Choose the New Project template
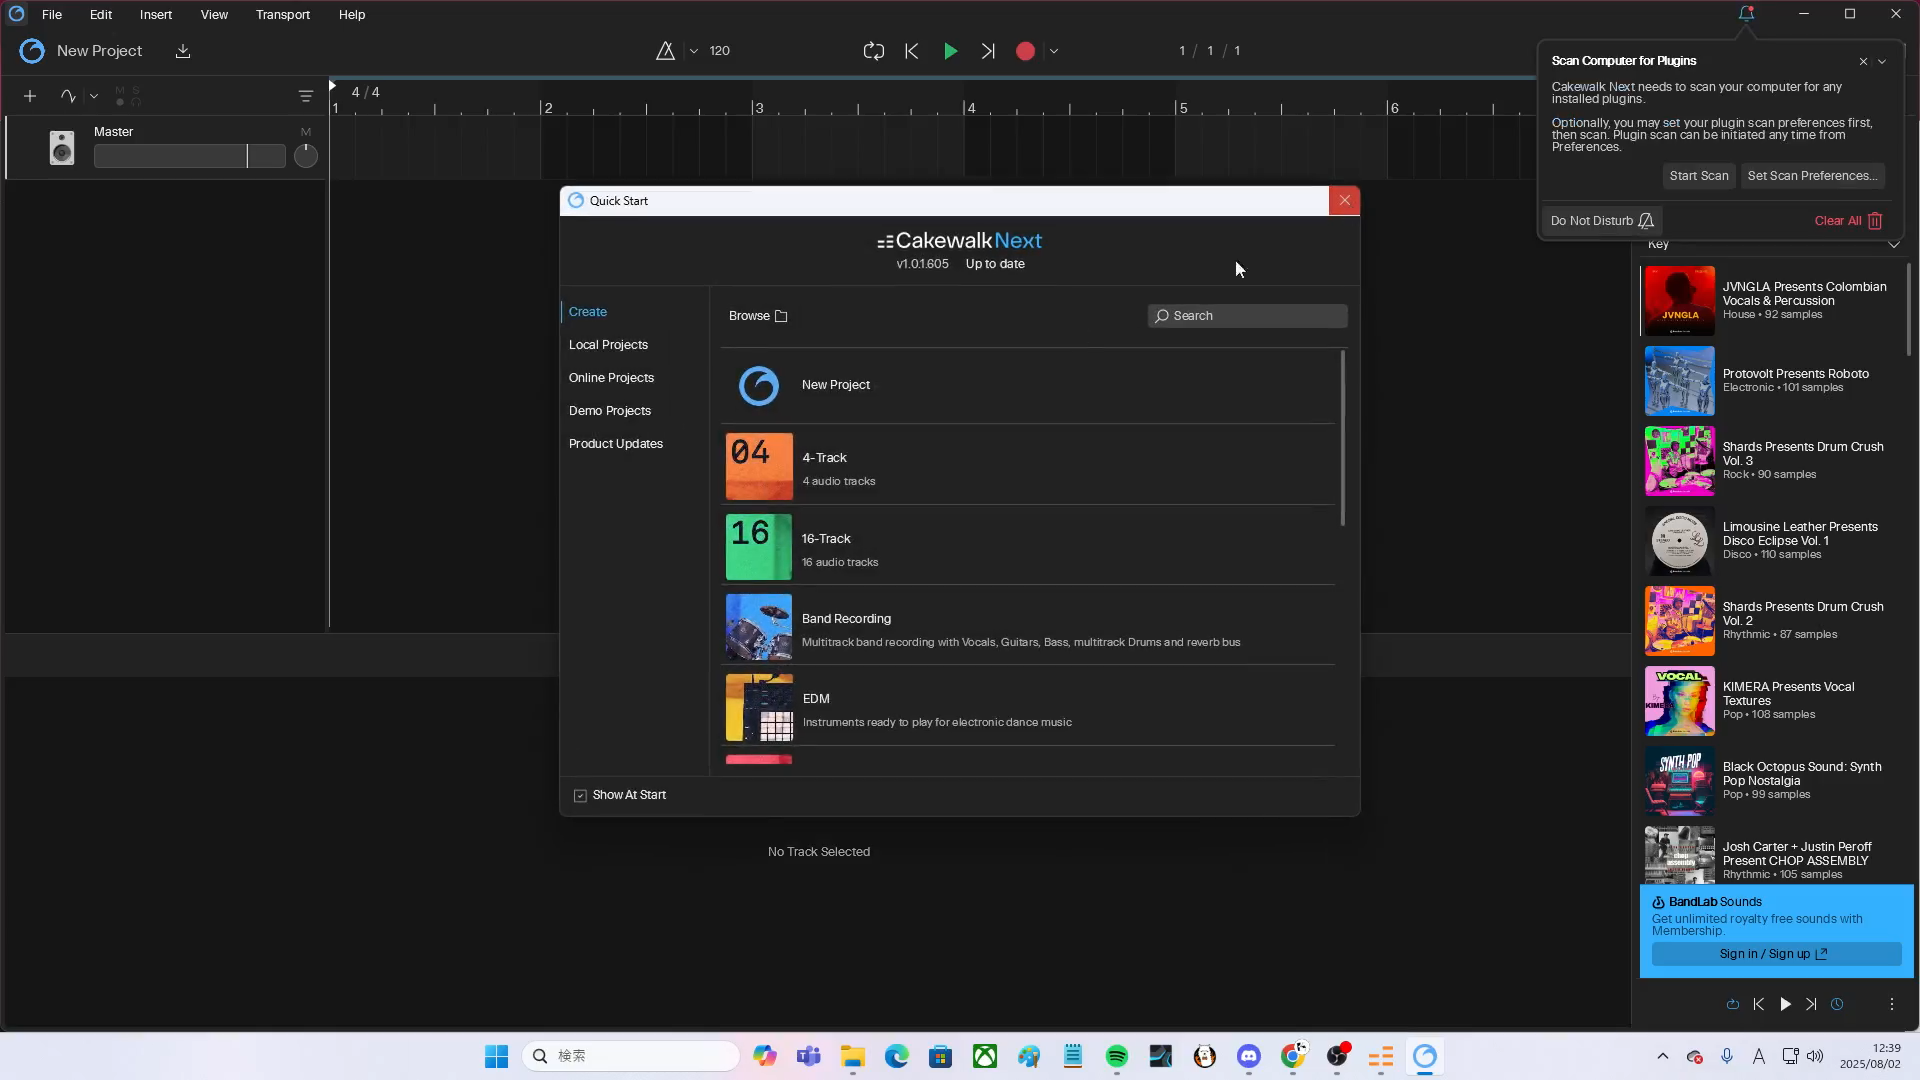Viewport: 1920px width, 1080px height. (1028, 385)
